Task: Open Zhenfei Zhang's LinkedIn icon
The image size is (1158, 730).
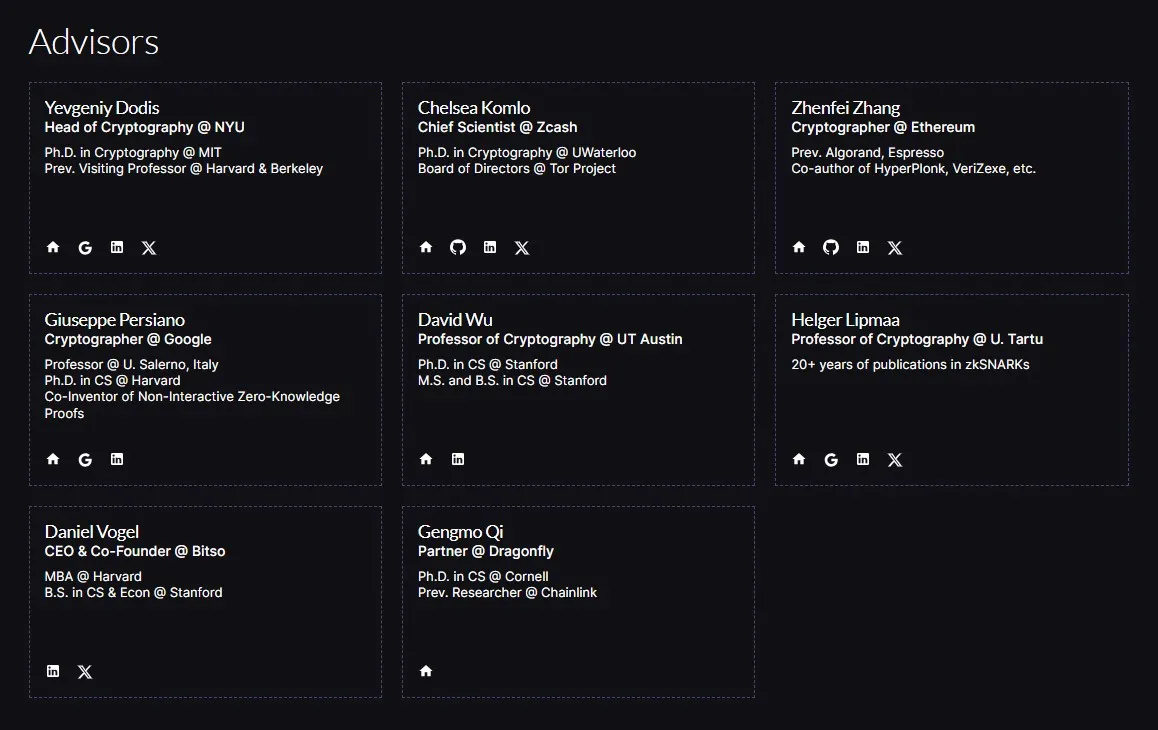Action: pos(862,247)
